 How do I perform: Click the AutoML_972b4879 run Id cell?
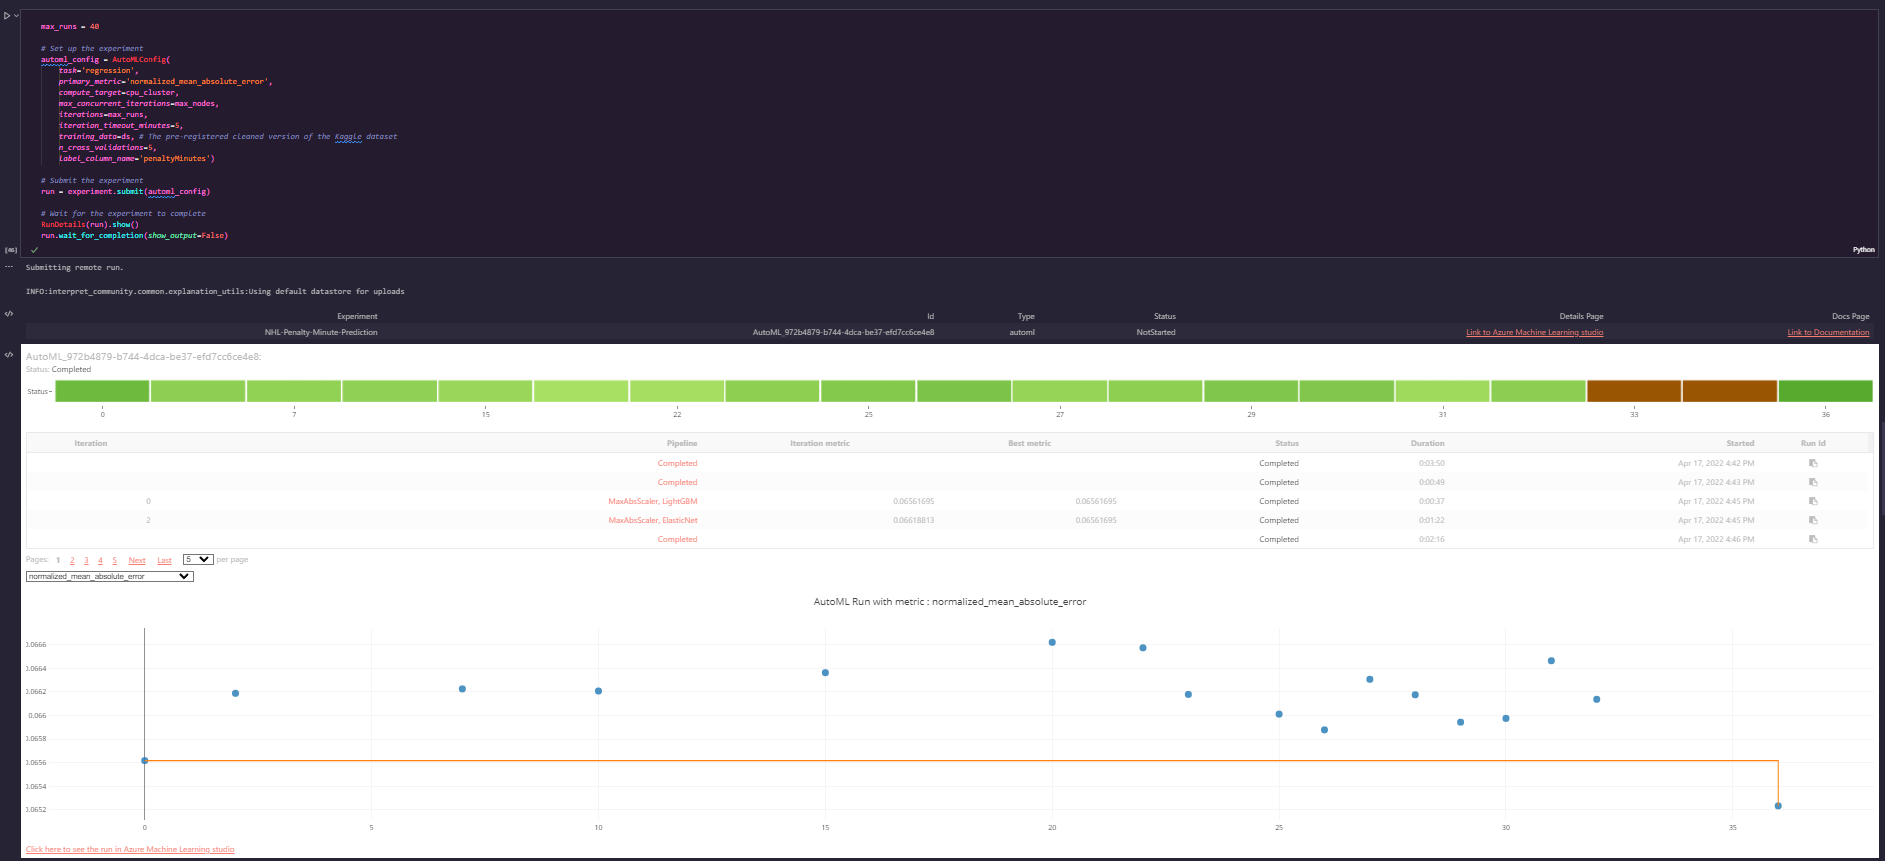(843, 332)
